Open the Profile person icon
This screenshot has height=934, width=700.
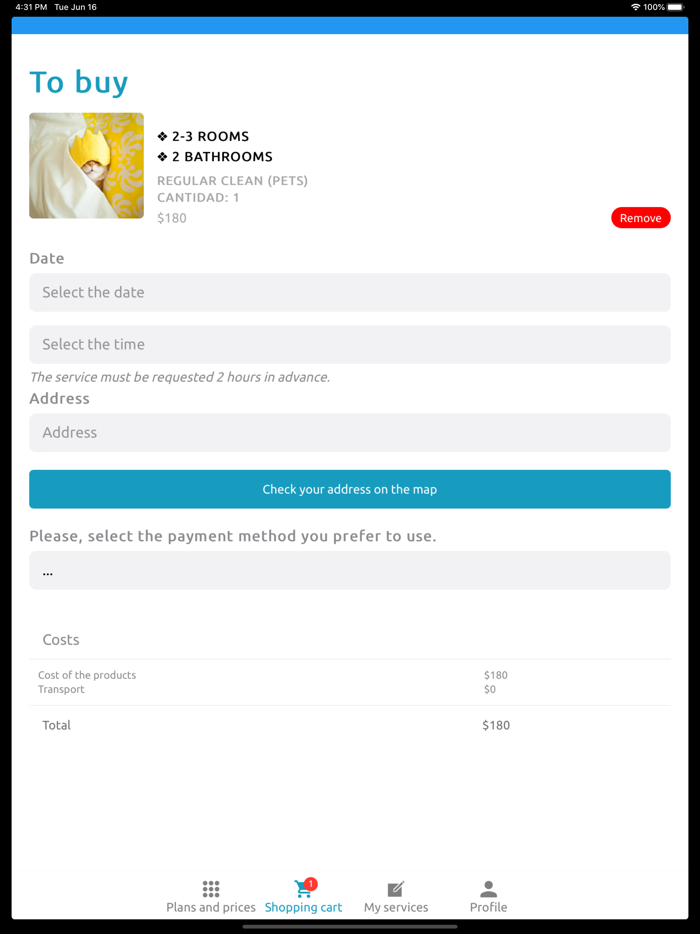point(488,889)
